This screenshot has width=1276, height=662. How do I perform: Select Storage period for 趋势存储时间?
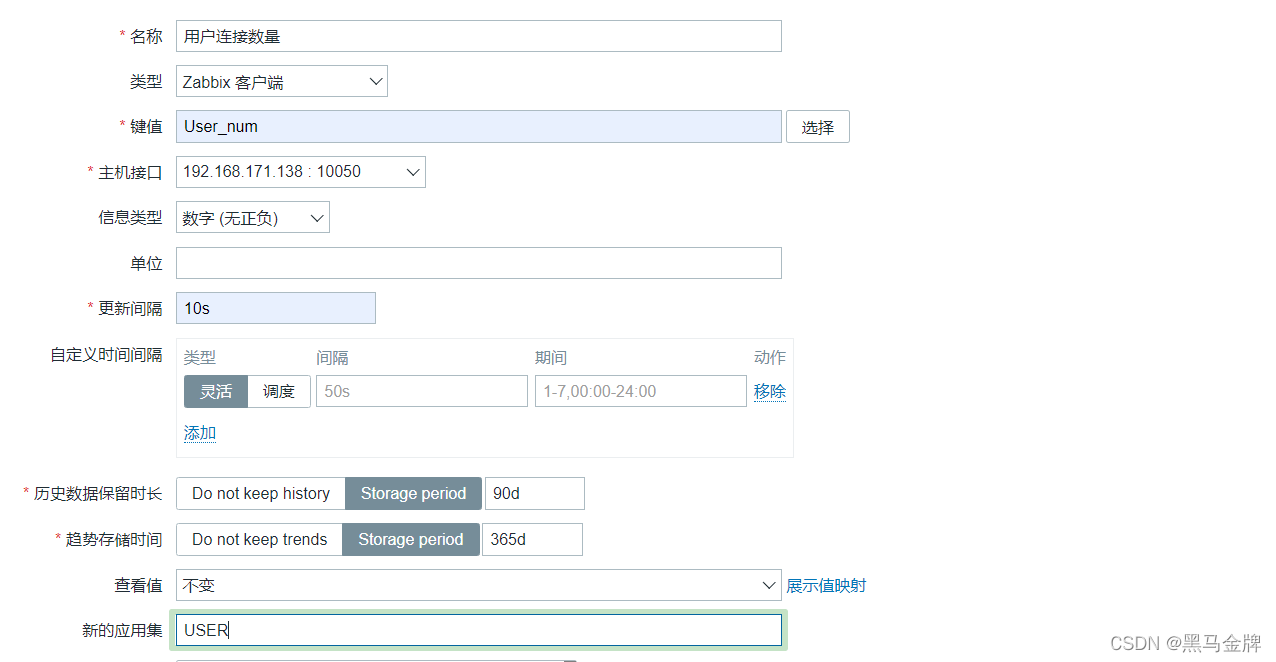coord(411,539)
